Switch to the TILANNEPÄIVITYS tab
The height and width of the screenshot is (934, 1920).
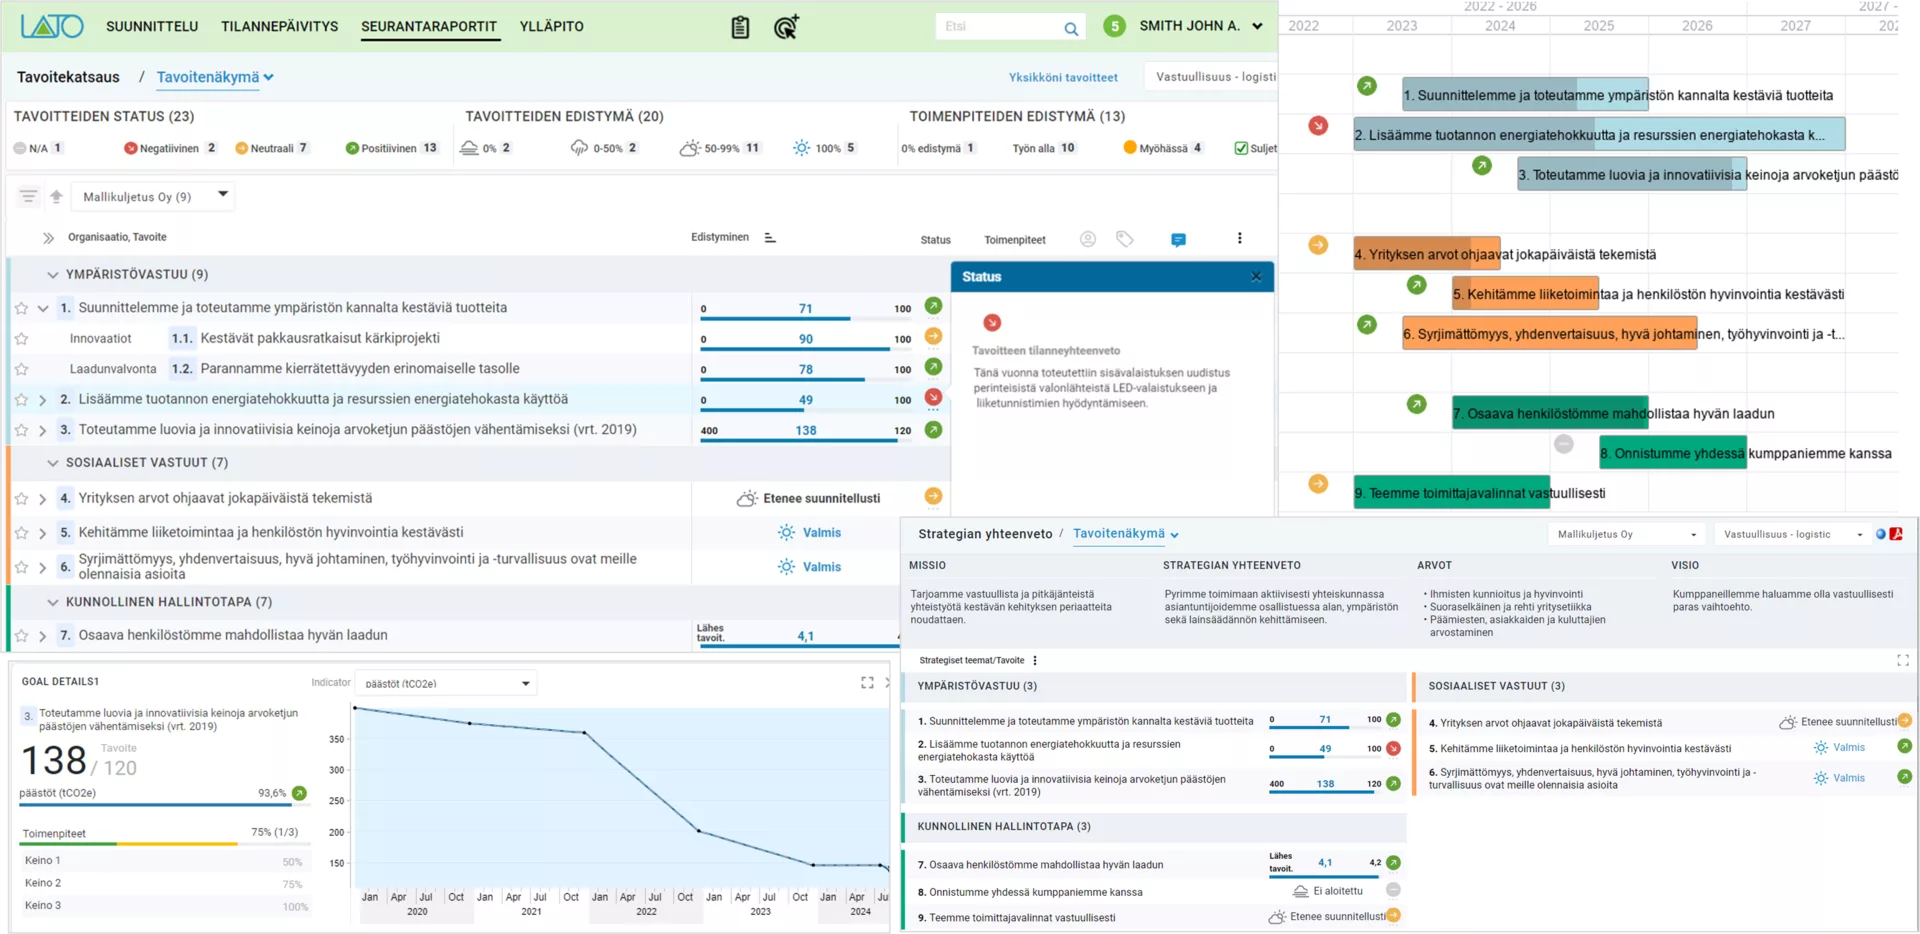pyautogui.click(x=279, y=26)
